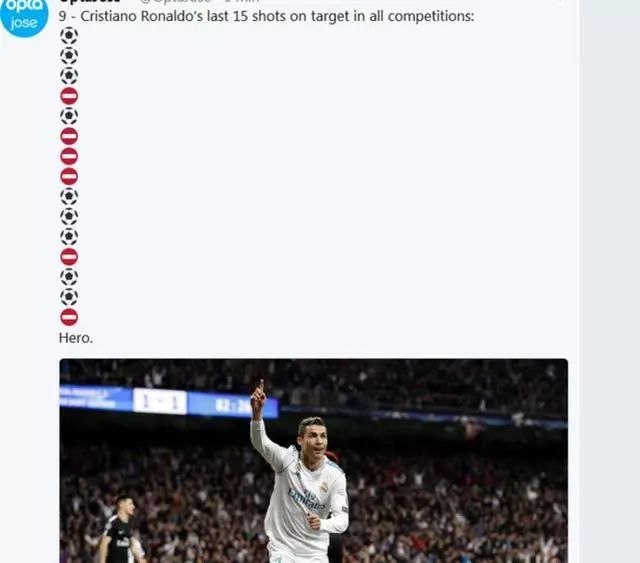Click the cut-off account name at top
The height and width of the screenshot is (563, 640).
[90, 1]
